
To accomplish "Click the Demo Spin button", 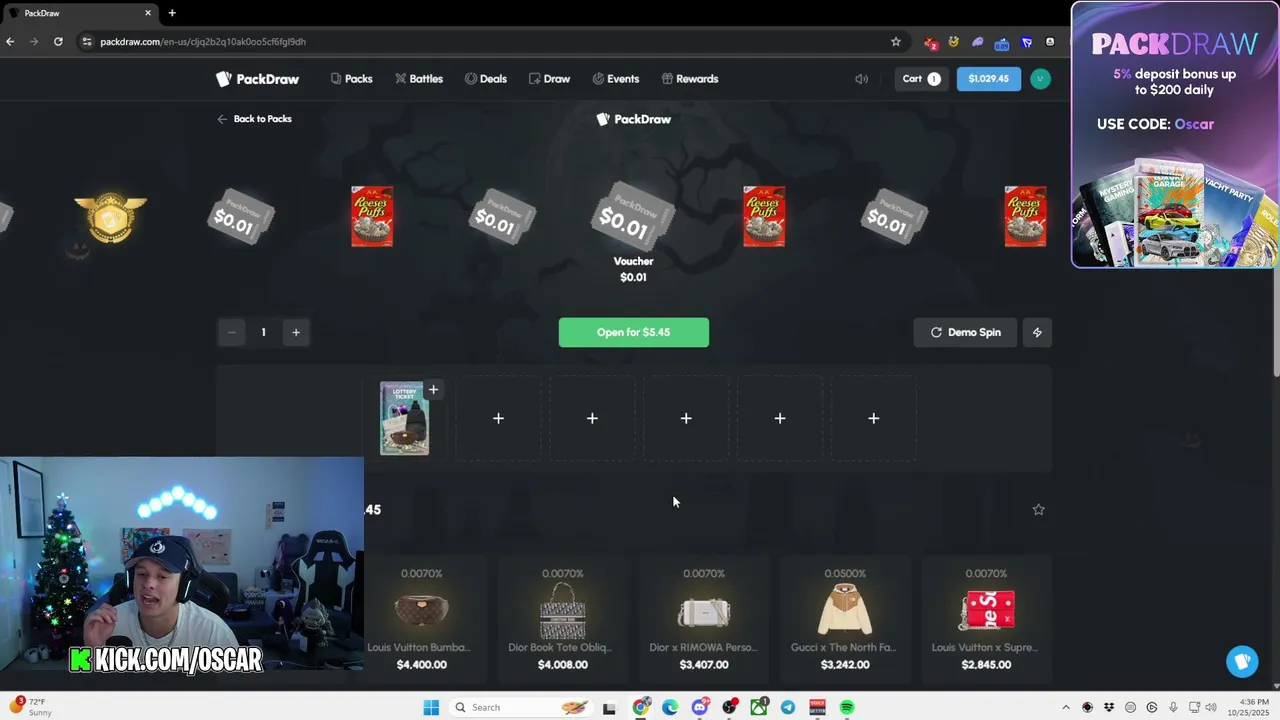I will pyautogui.click(x=966, y=332).
